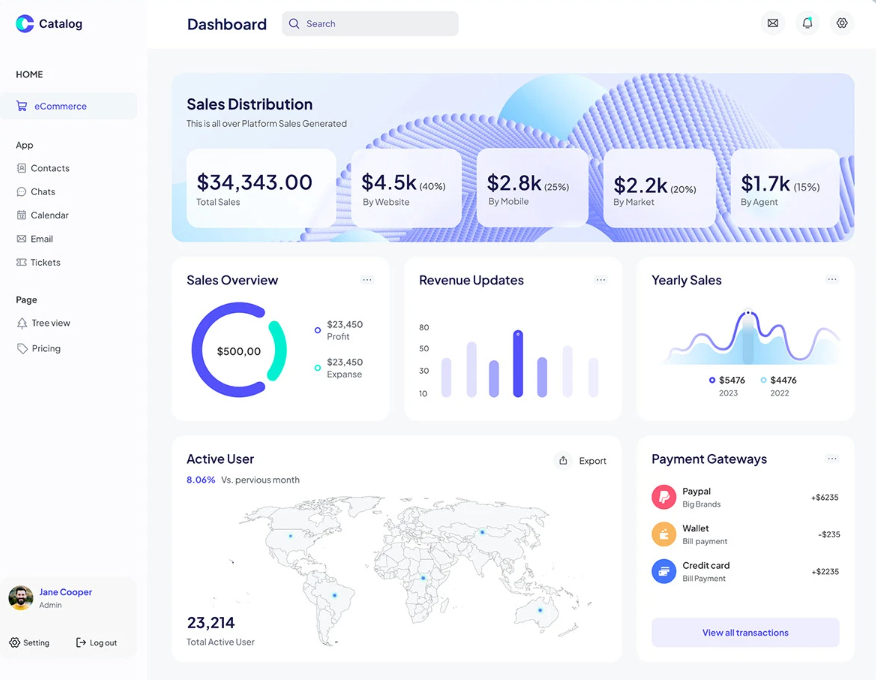
Task: Open Sales Overview three-dot menu
Action: pos(367,279)
